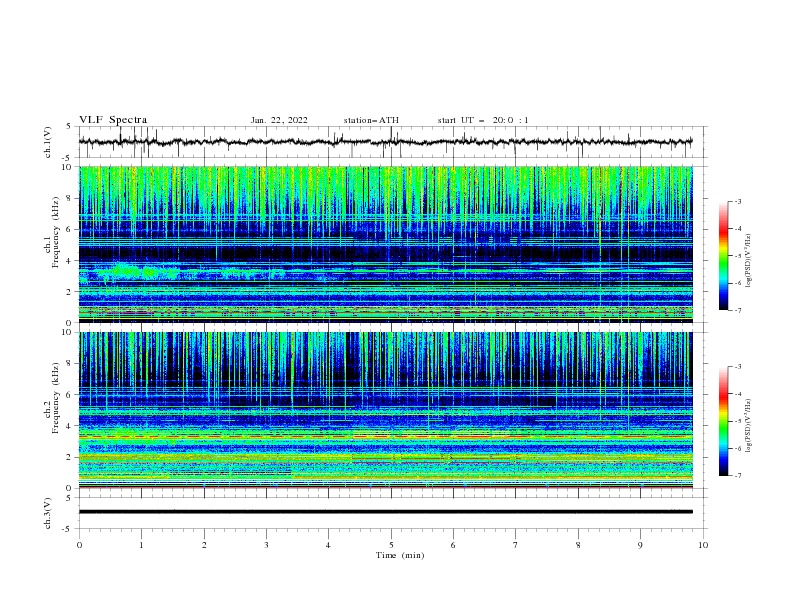Click the "5" tick on time axis
The height and width of the screenshot is (612, 792).
coord(391,545)
